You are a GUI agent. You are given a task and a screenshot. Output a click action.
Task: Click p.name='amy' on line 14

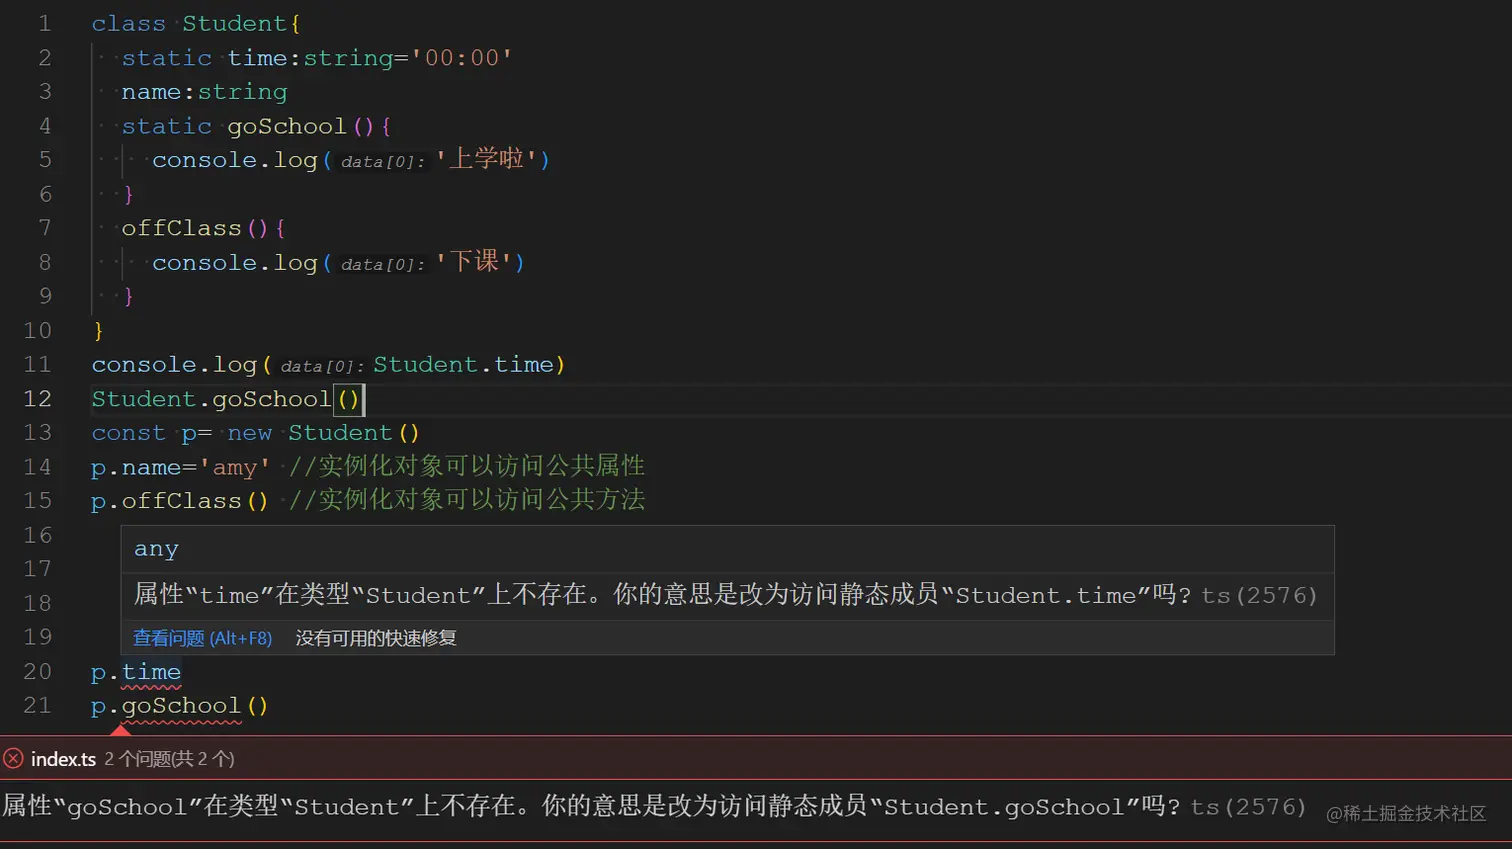[x=181, y=467]
